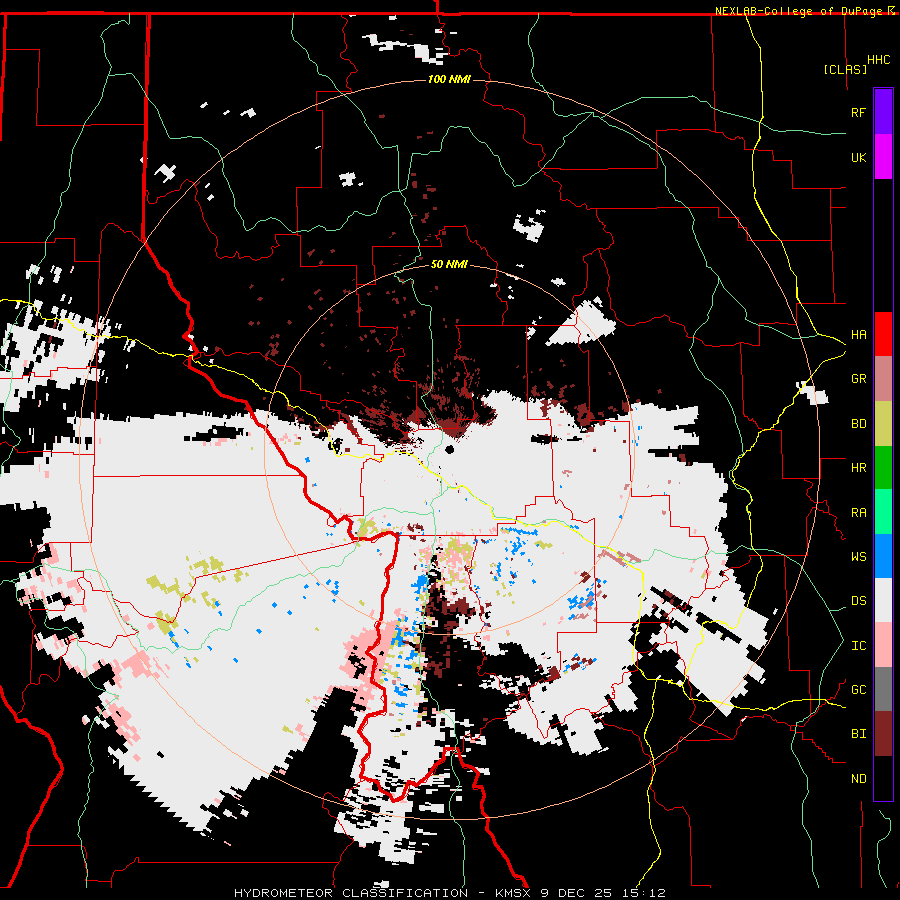Click the "100 NMI" range ring label

[x=449, y=79]
